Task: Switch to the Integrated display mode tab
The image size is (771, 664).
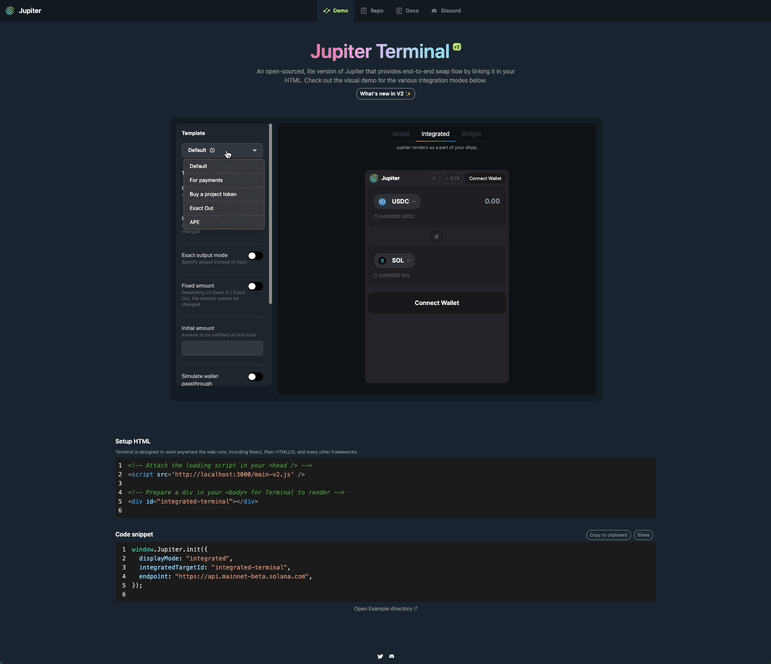Action: pyautogui.click(x=435, y=134)
